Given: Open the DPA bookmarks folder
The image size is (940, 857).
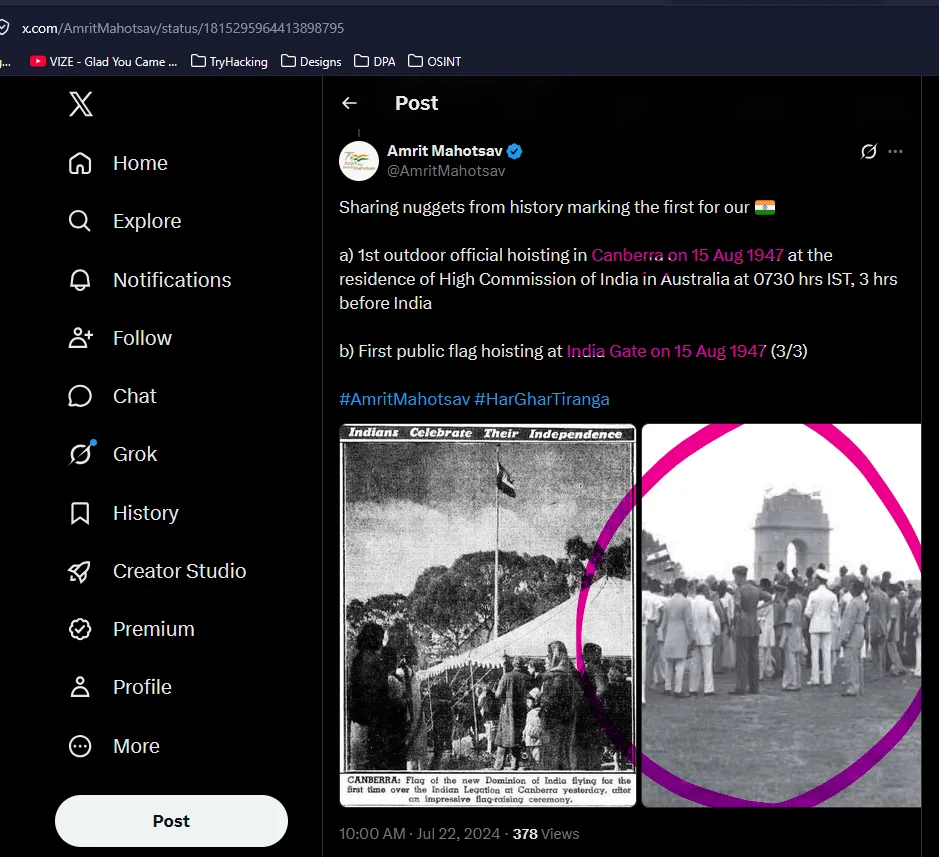Looking at the screenshot, I should click(x=375, y=62).
